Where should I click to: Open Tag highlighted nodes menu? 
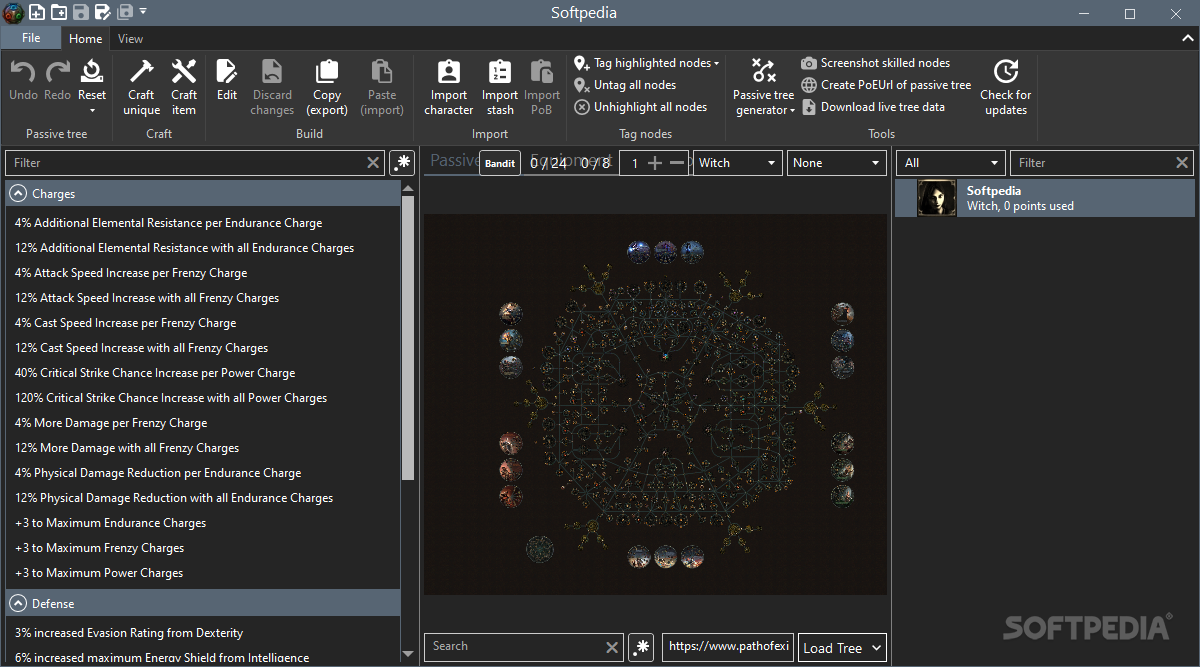click(x=647, y=63)
